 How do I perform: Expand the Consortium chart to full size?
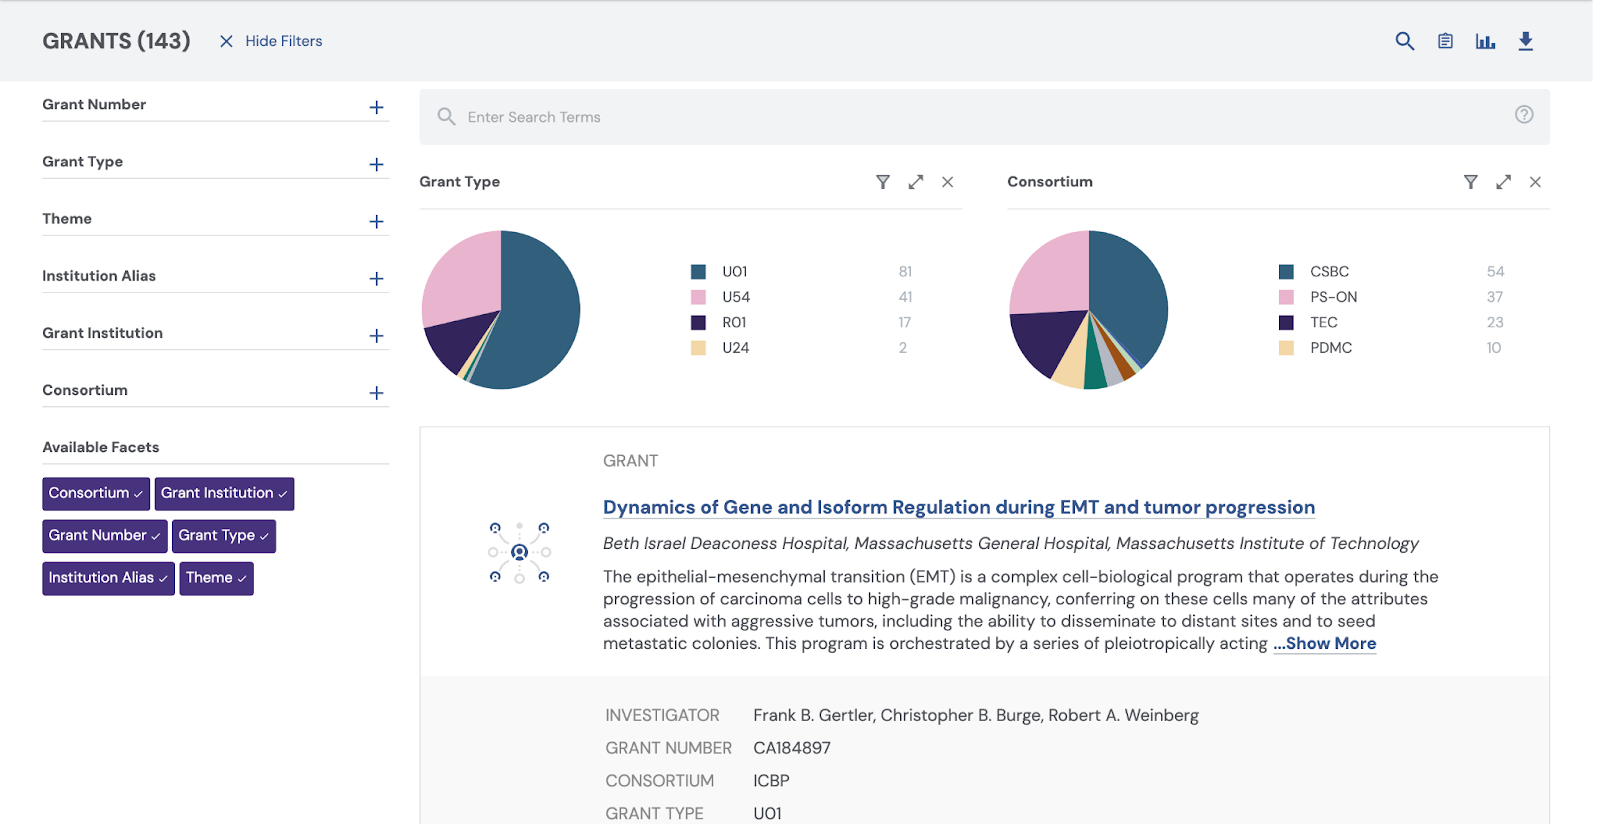click(x=1503, y=182)
